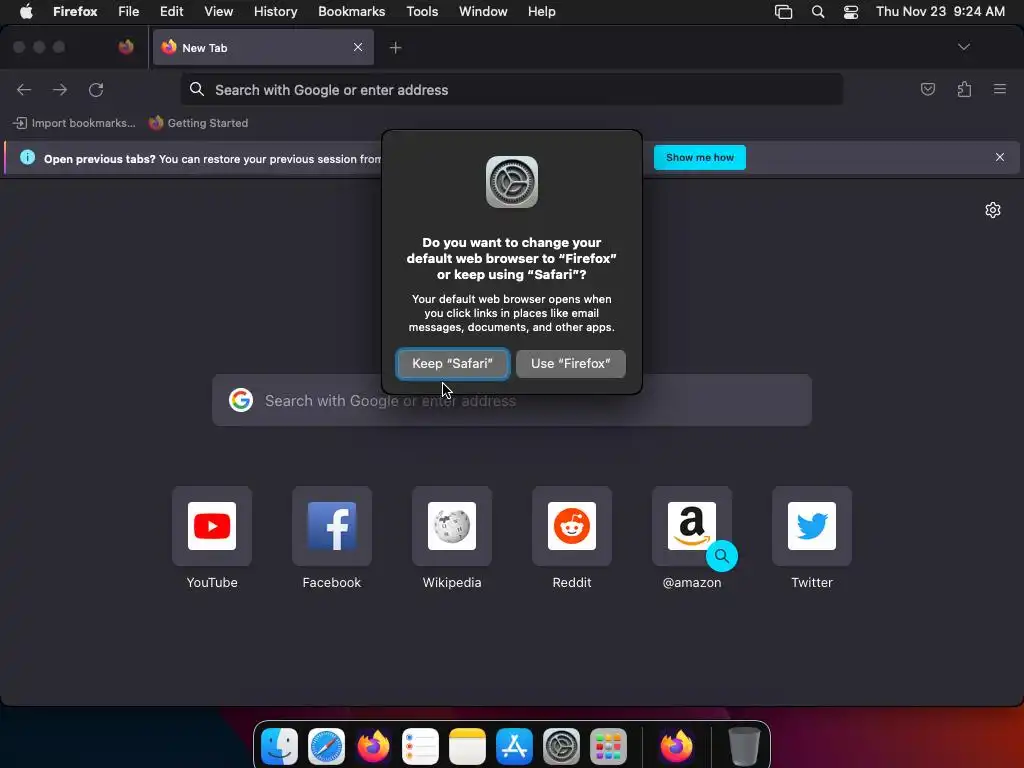The height and width of the screenshot is (768, 1024).
Task: Click the System Settings icon in dialog
Action: coord(512,182)
